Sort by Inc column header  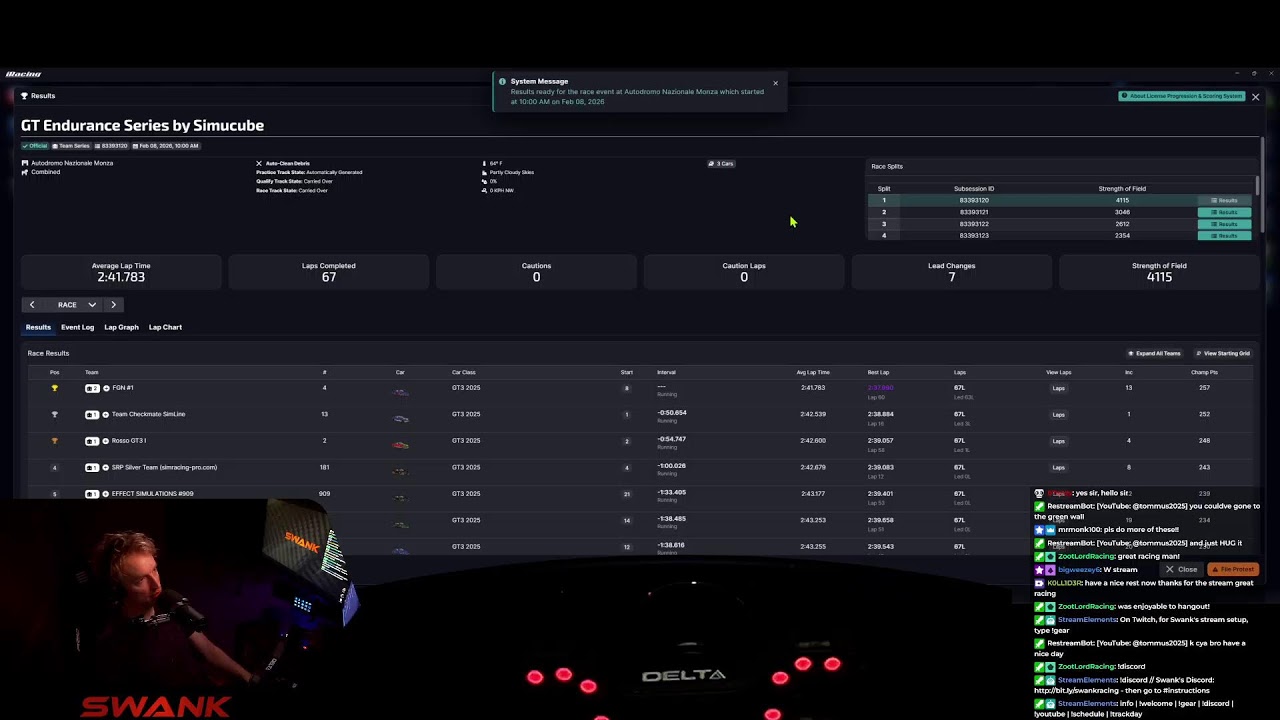point(1129,373)
